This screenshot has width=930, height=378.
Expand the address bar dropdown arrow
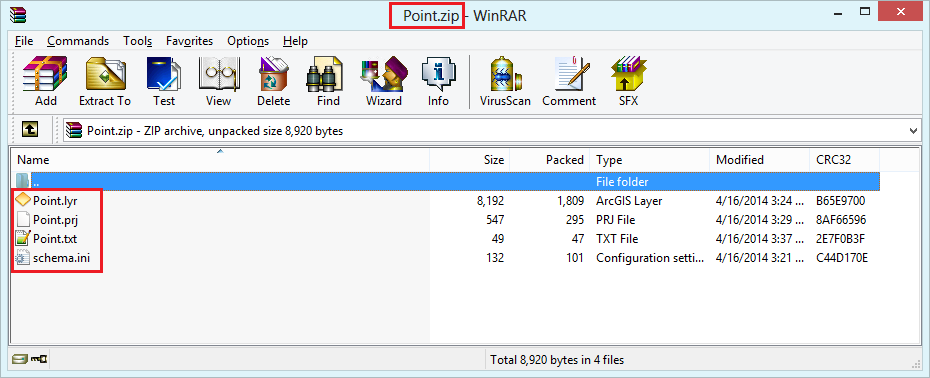(x=912, y=131)
